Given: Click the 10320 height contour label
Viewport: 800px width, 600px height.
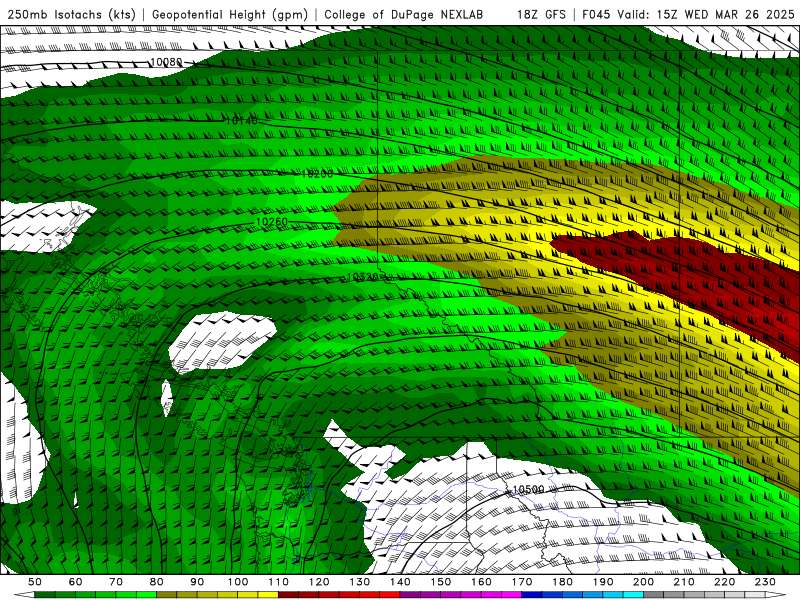Looking at the screenshot, I should point(363,277).
